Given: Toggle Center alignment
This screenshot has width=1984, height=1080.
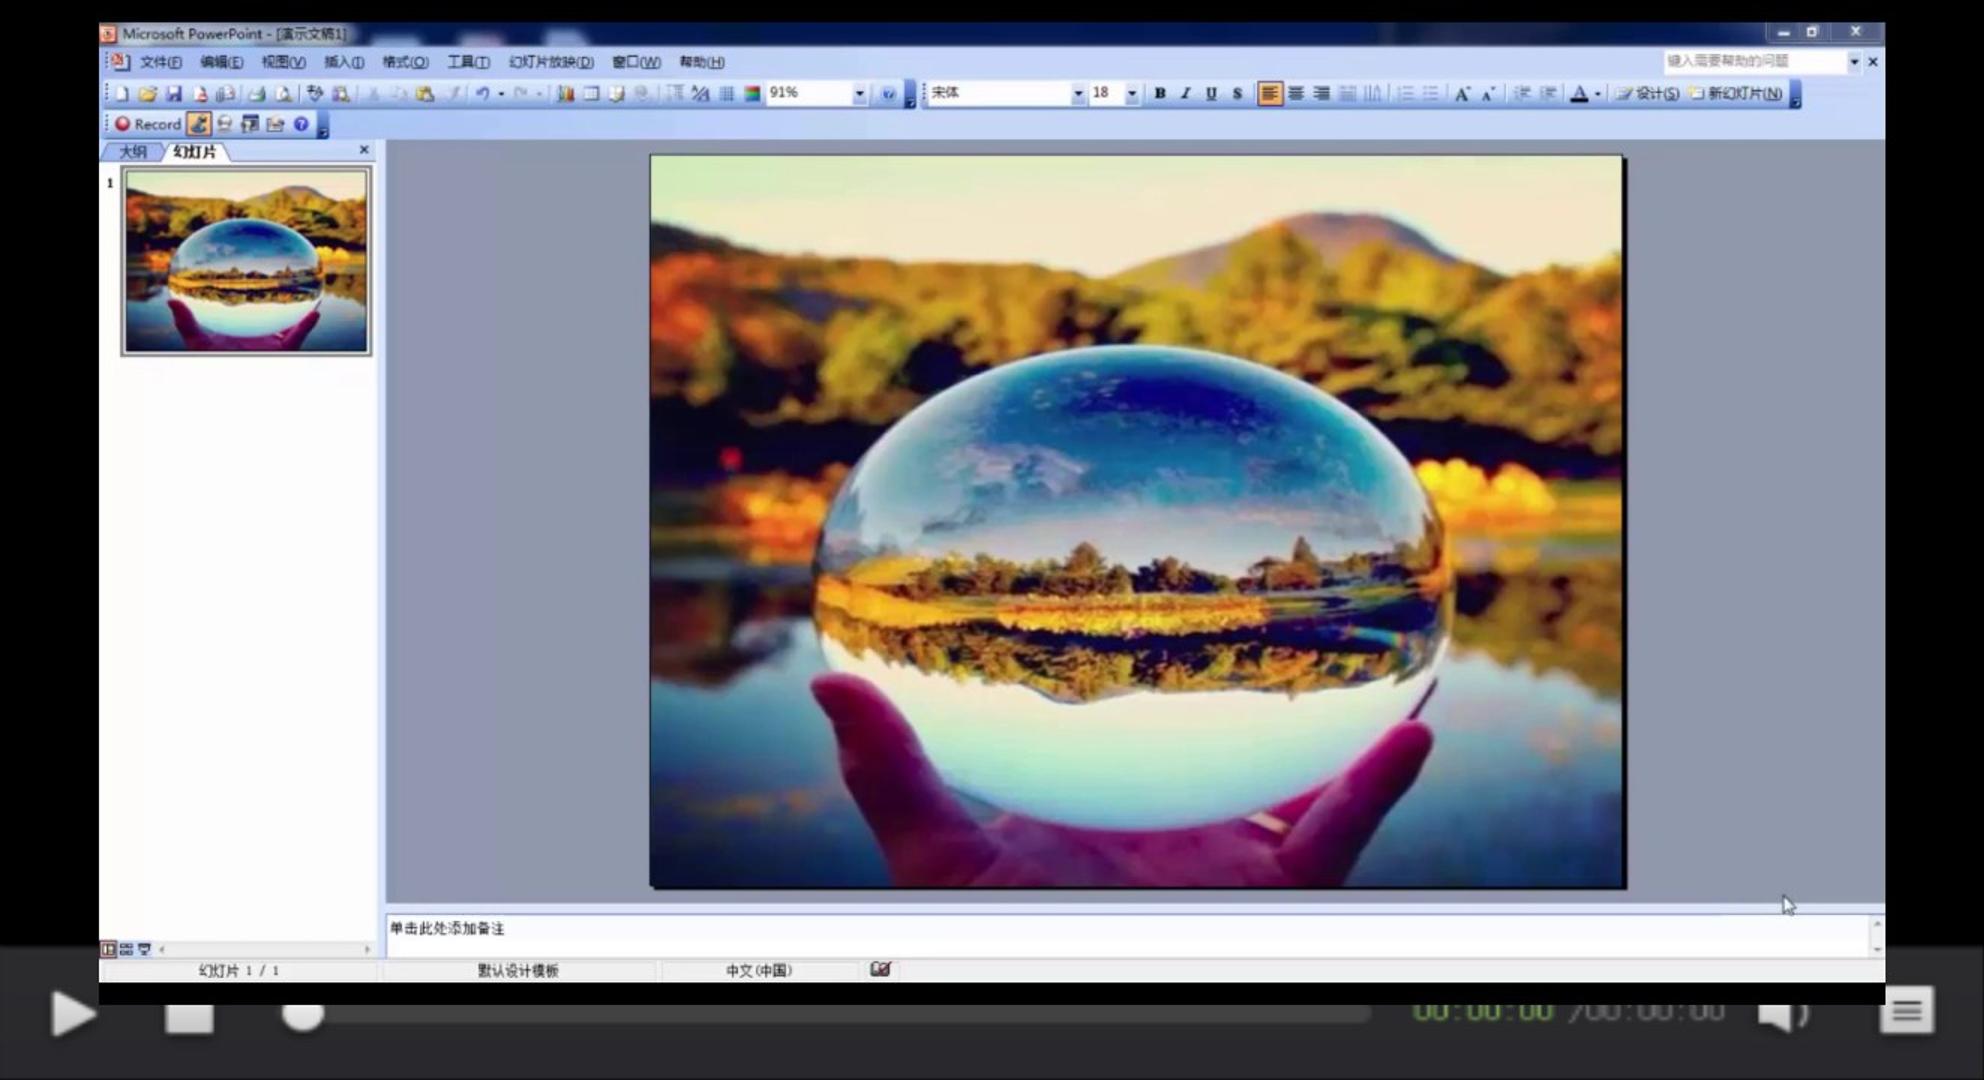Looking at the screenshot, I should coord(1295,93).
